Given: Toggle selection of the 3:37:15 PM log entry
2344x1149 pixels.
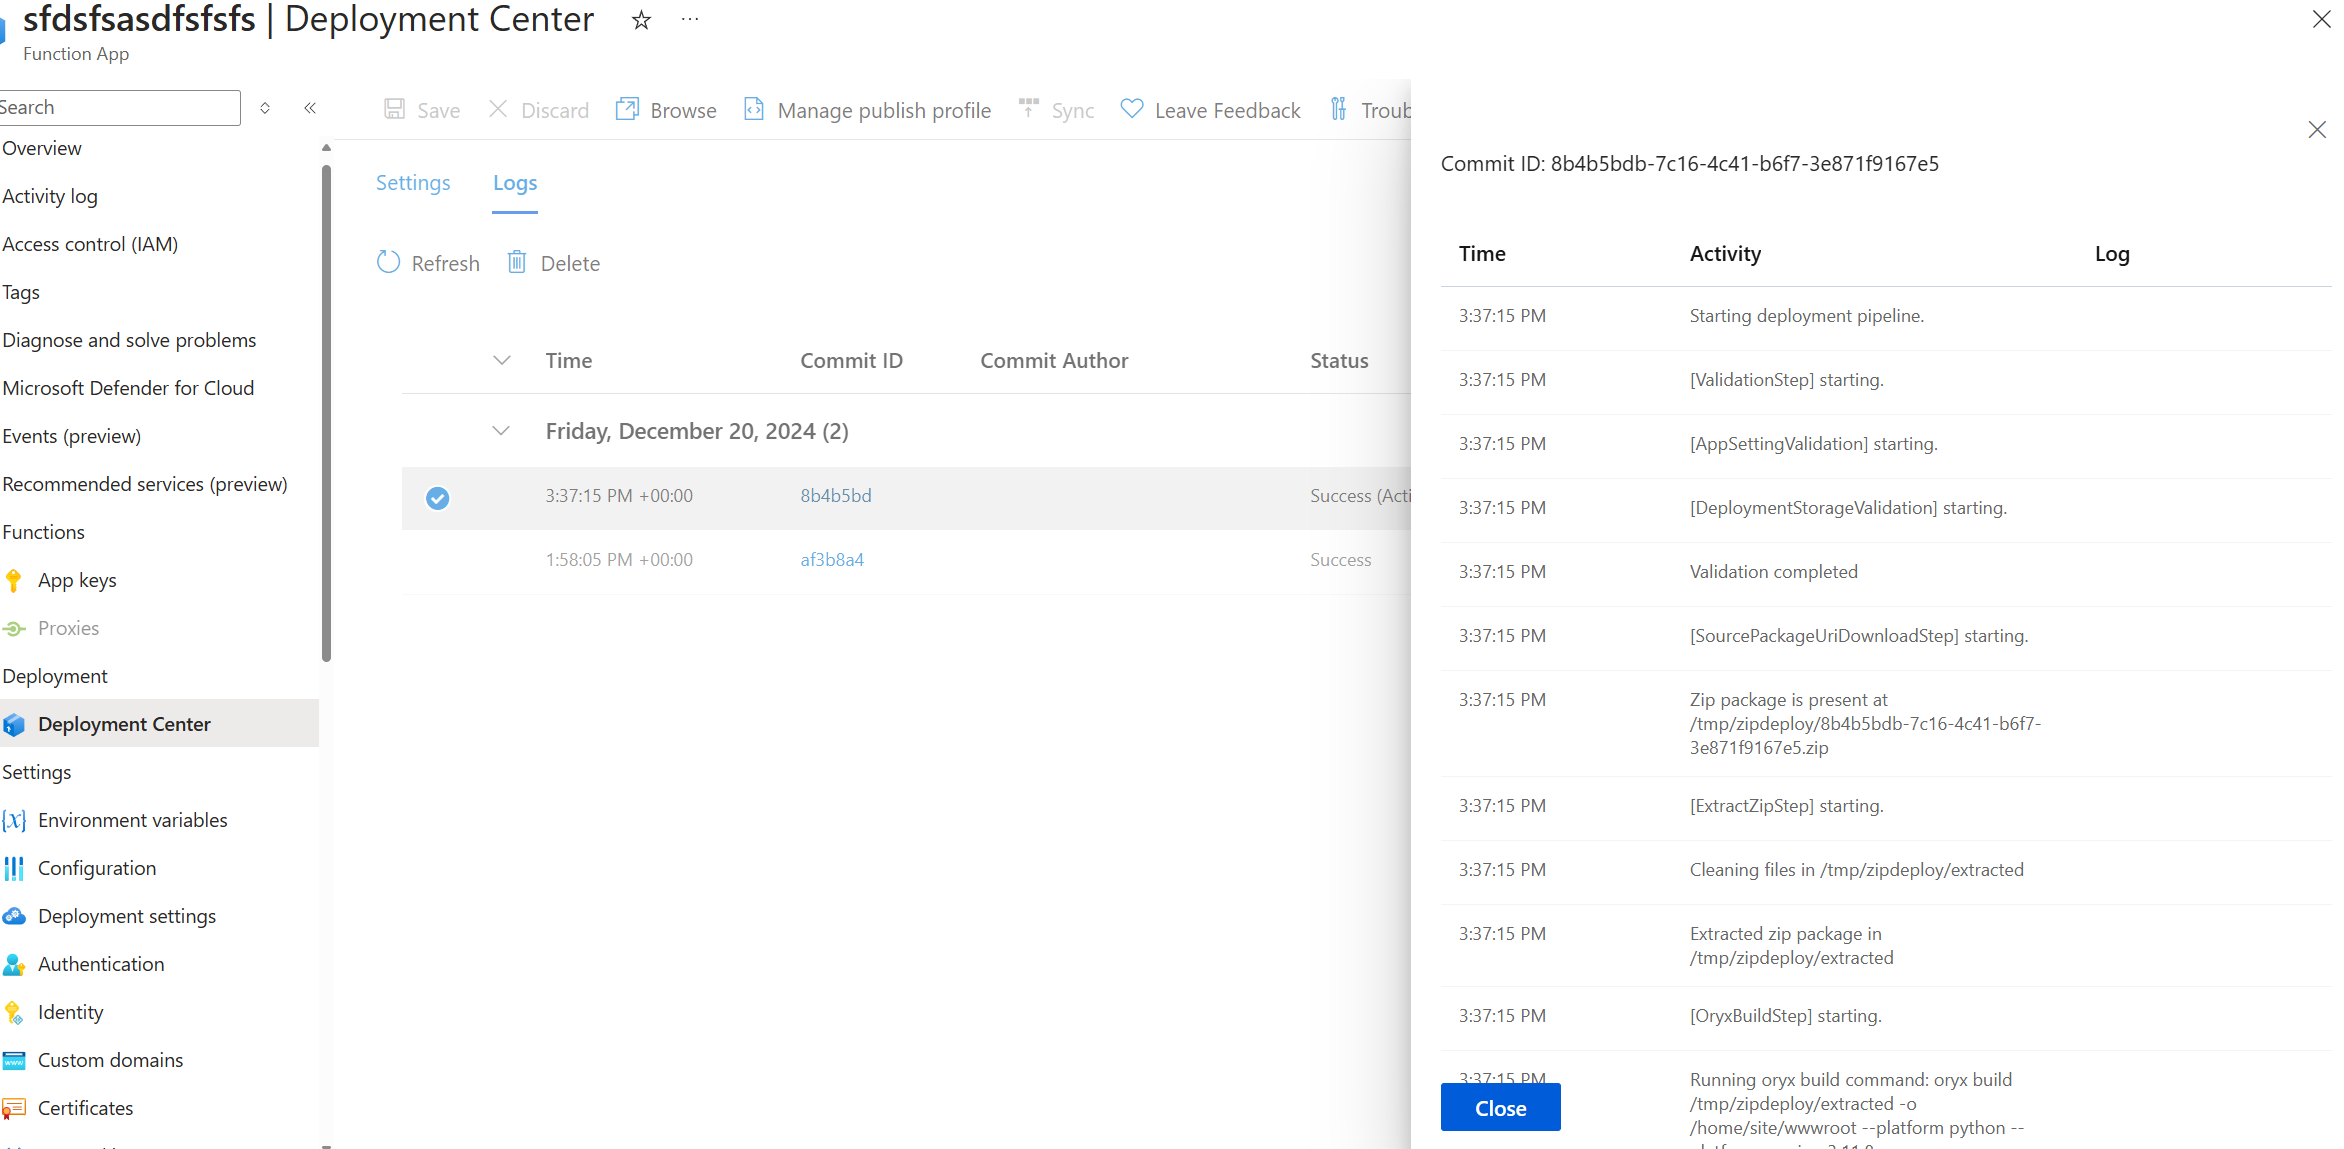Looking at the screenshot, I should click(x=437, y=497).
